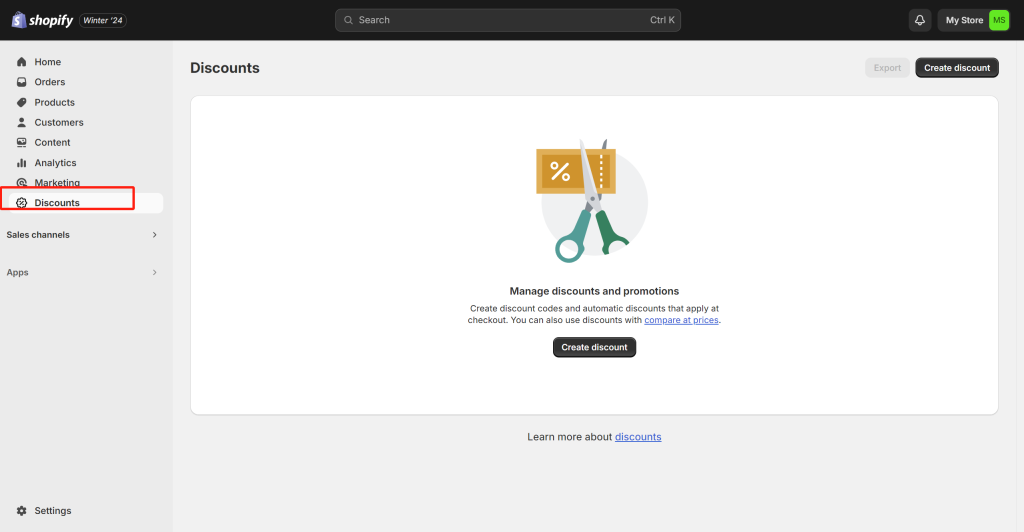
Task: Expand Sales channels chevron
Action: (x=155, y=235)
